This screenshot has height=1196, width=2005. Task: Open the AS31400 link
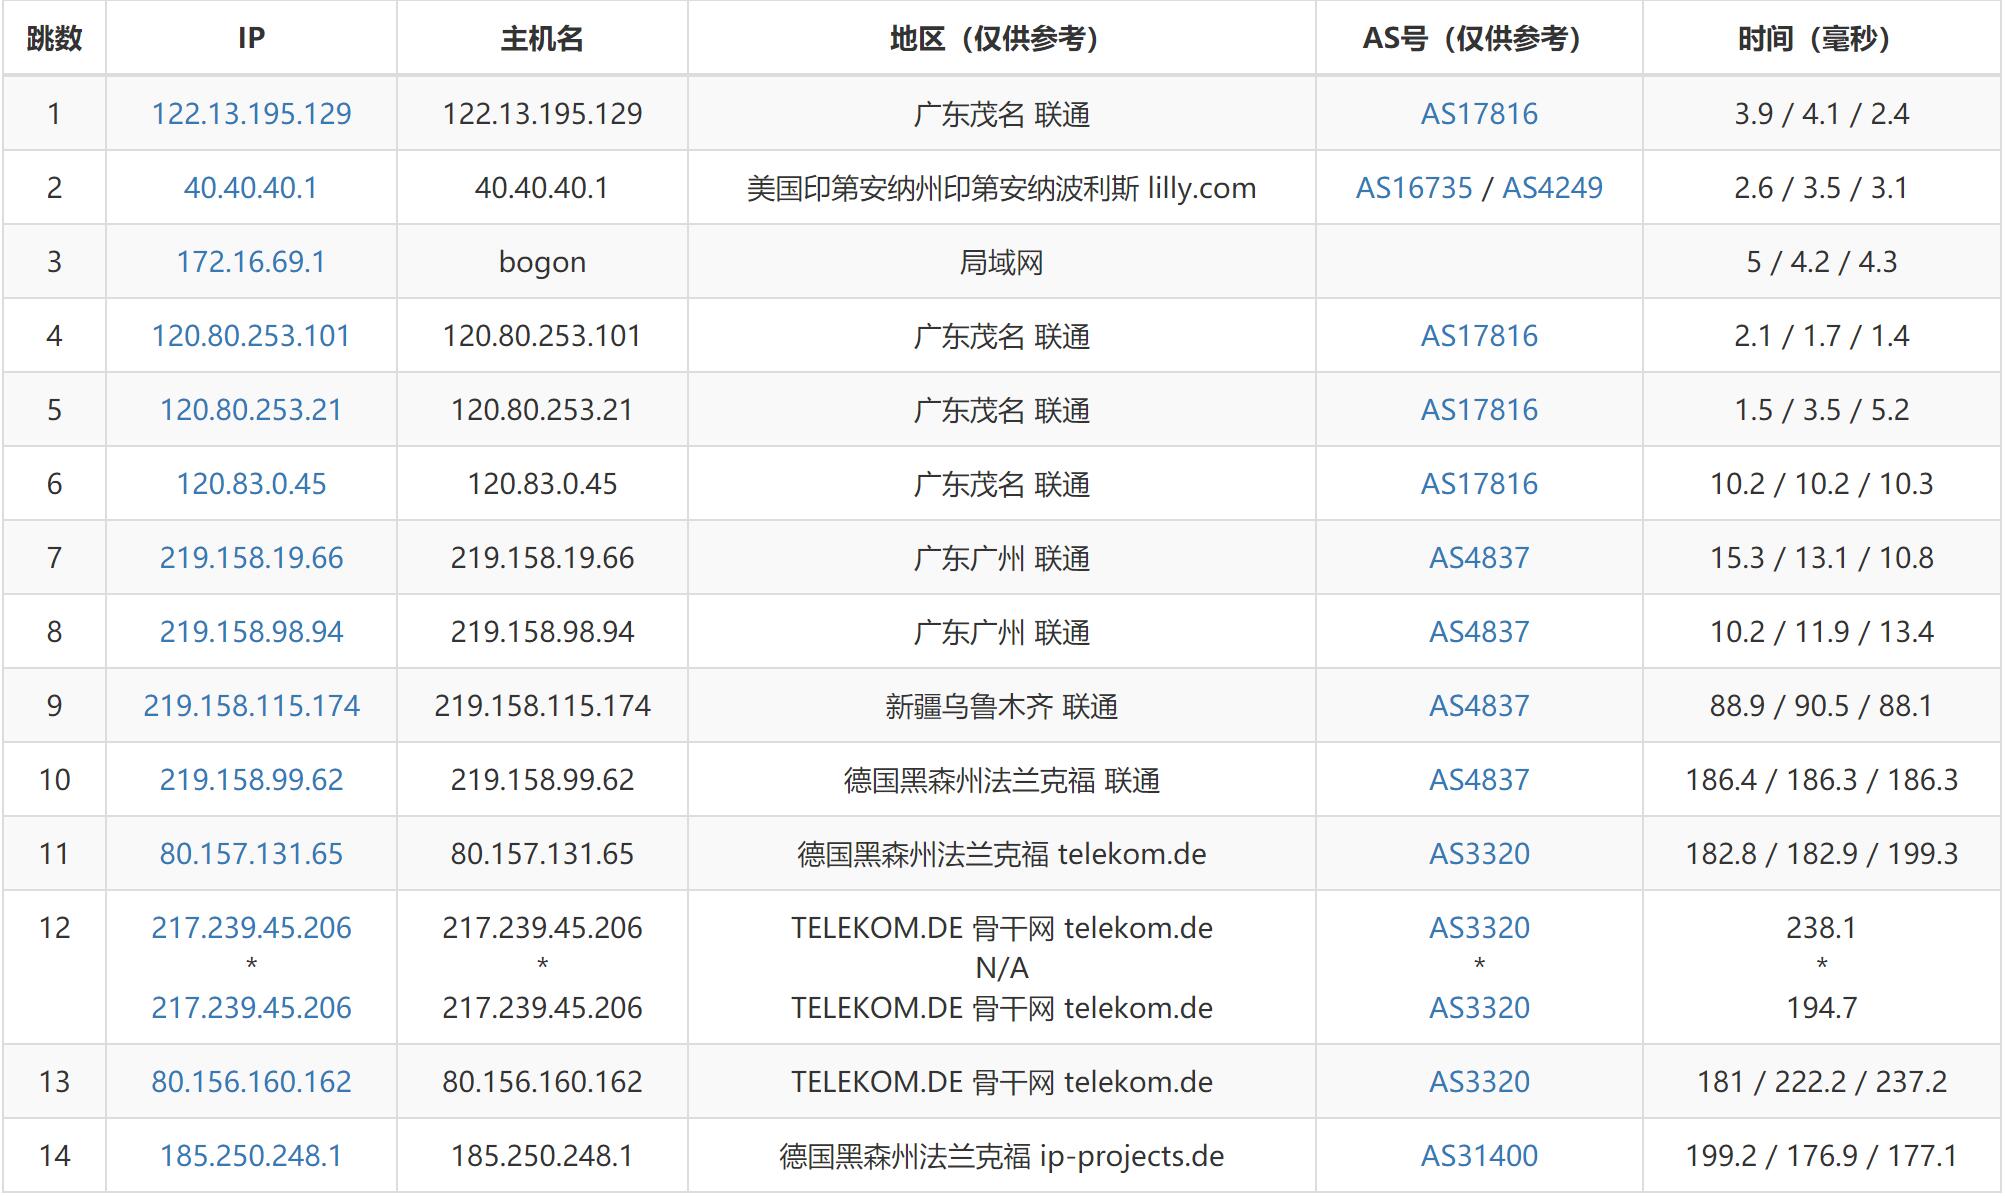tap(1479, 1156)
